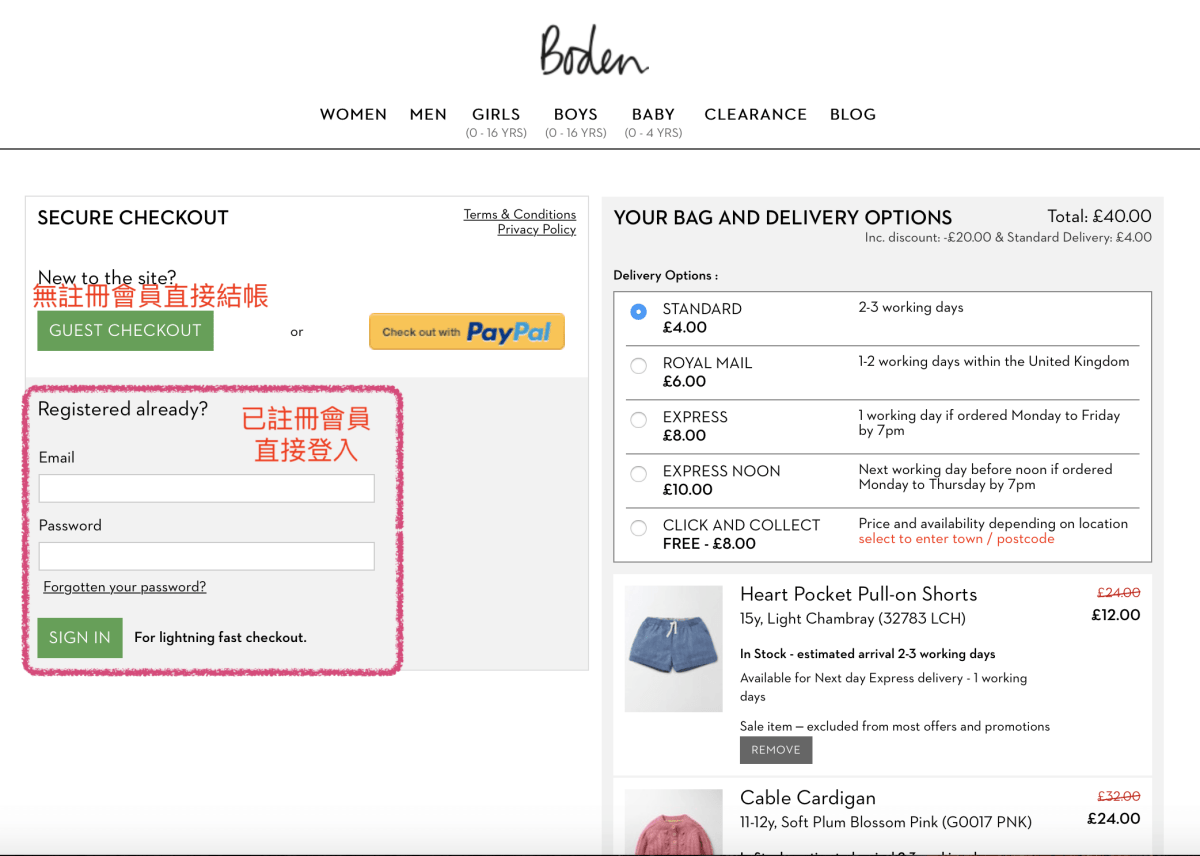Open Cable Cardigan product image
The image size is (1200, 856).
click(673, 823)
